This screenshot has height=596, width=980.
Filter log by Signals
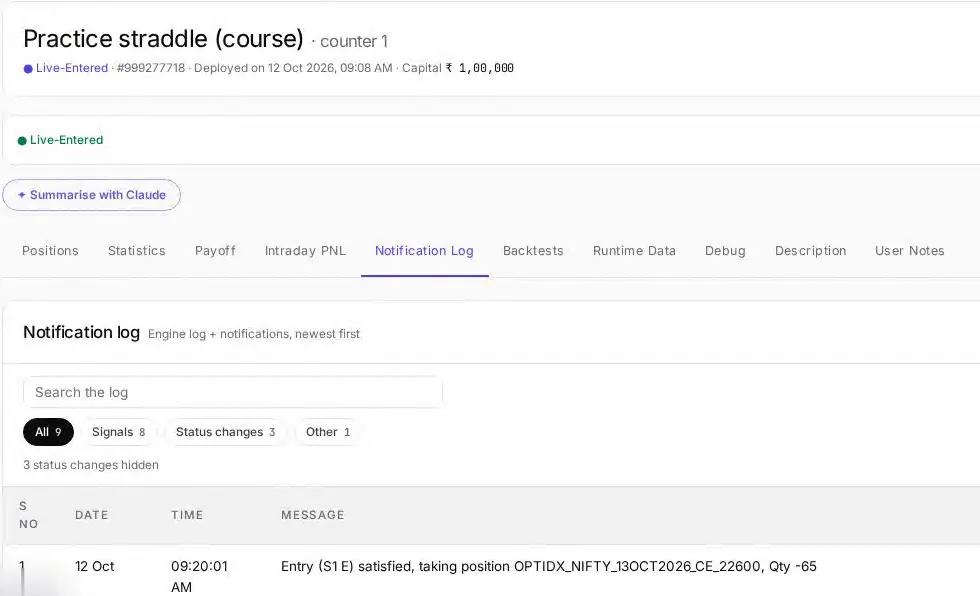118,432
